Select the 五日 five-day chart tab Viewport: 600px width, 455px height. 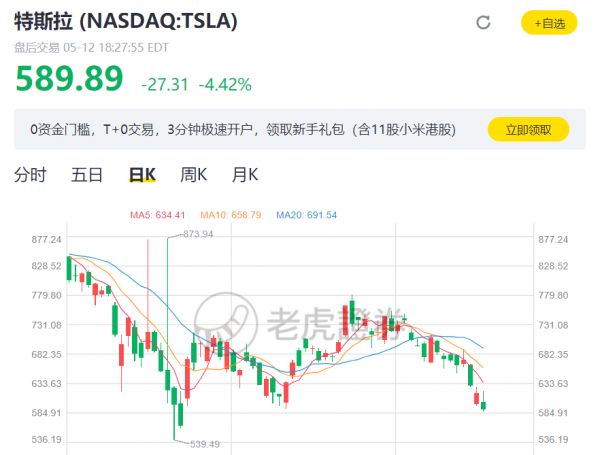pos(87,175)
